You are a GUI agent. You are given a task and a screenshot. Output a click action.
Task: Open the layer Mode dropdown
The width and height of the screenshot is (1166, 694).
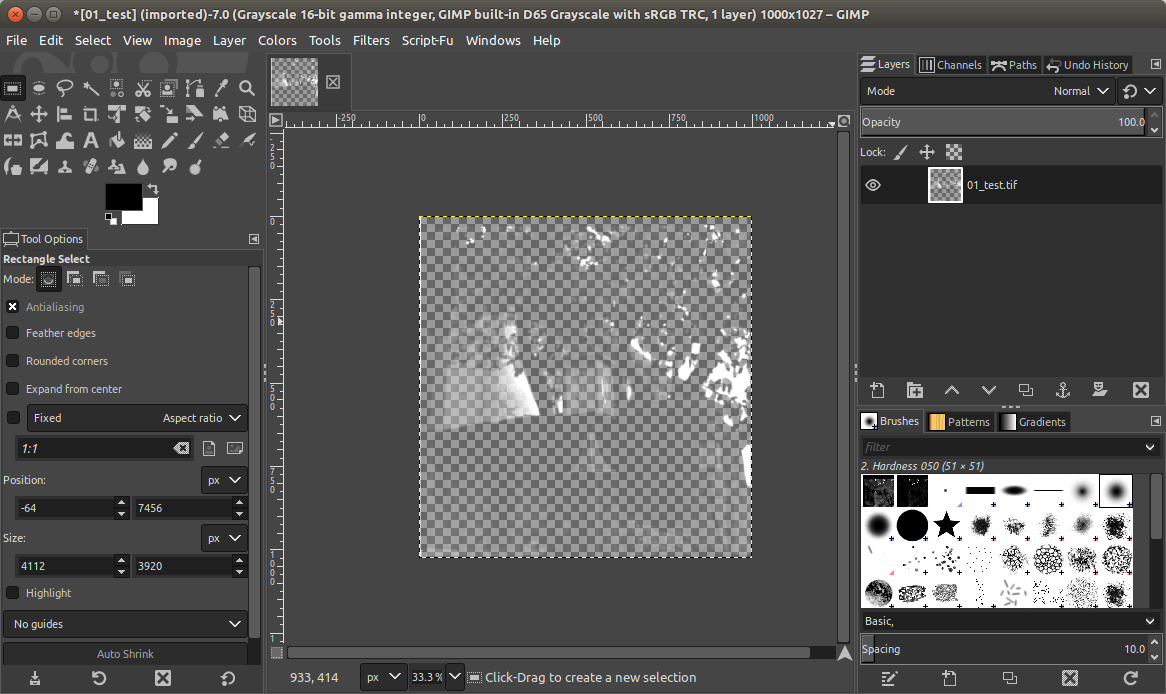click(987, 91)
